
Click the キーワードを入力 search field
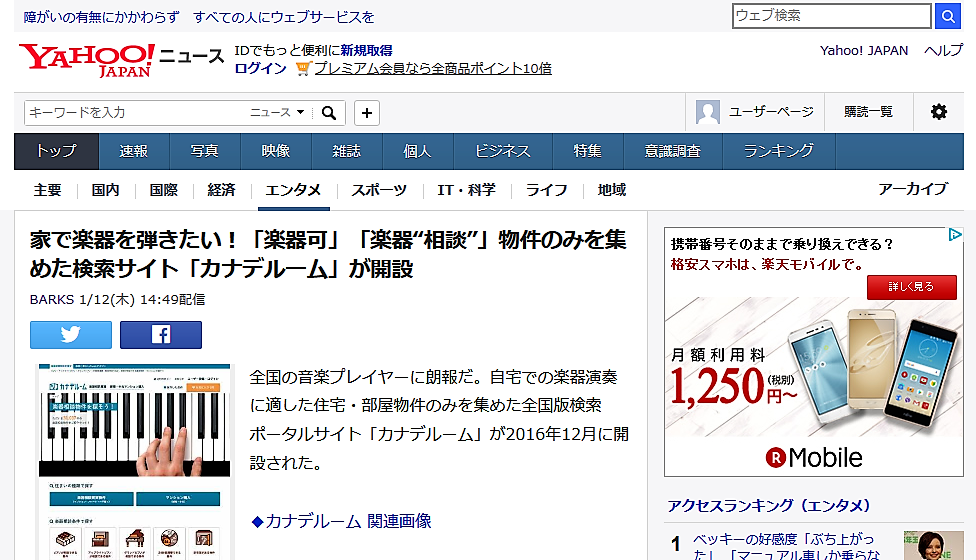coord(135,112)
